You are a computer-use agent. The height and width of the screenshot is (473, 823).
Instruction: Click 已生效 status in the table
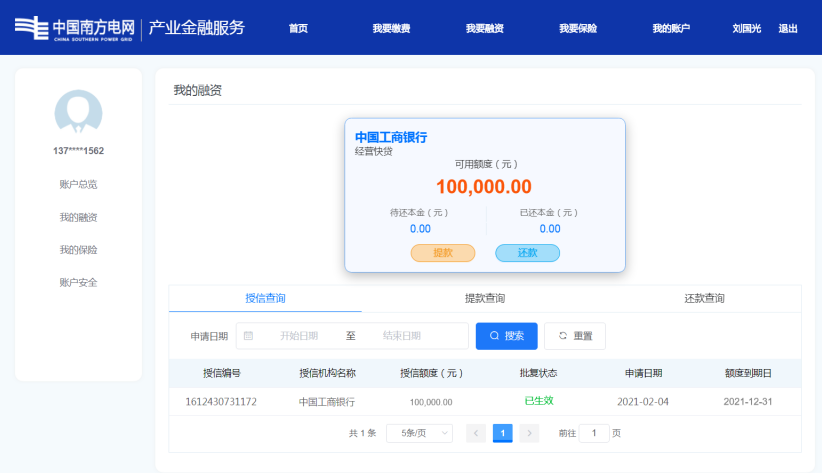pos(539,401)
